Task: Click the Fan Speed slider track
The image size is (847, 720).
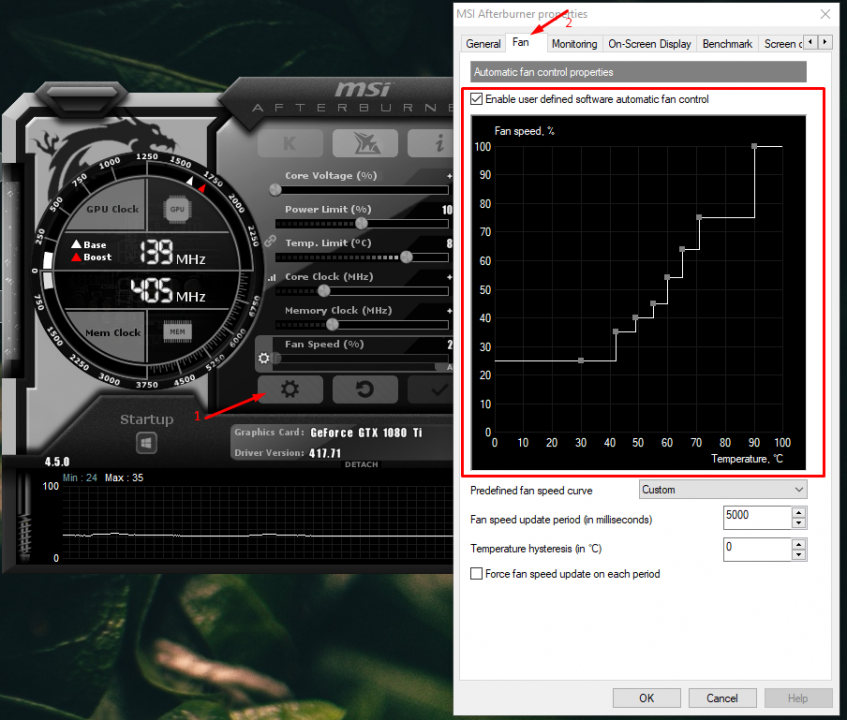Action: 361,358
